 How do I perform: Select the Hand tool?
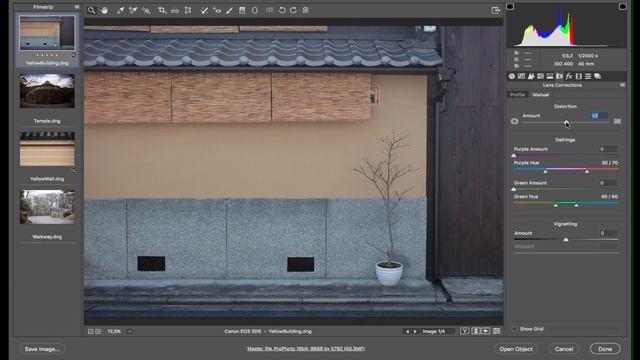point(104,10)
